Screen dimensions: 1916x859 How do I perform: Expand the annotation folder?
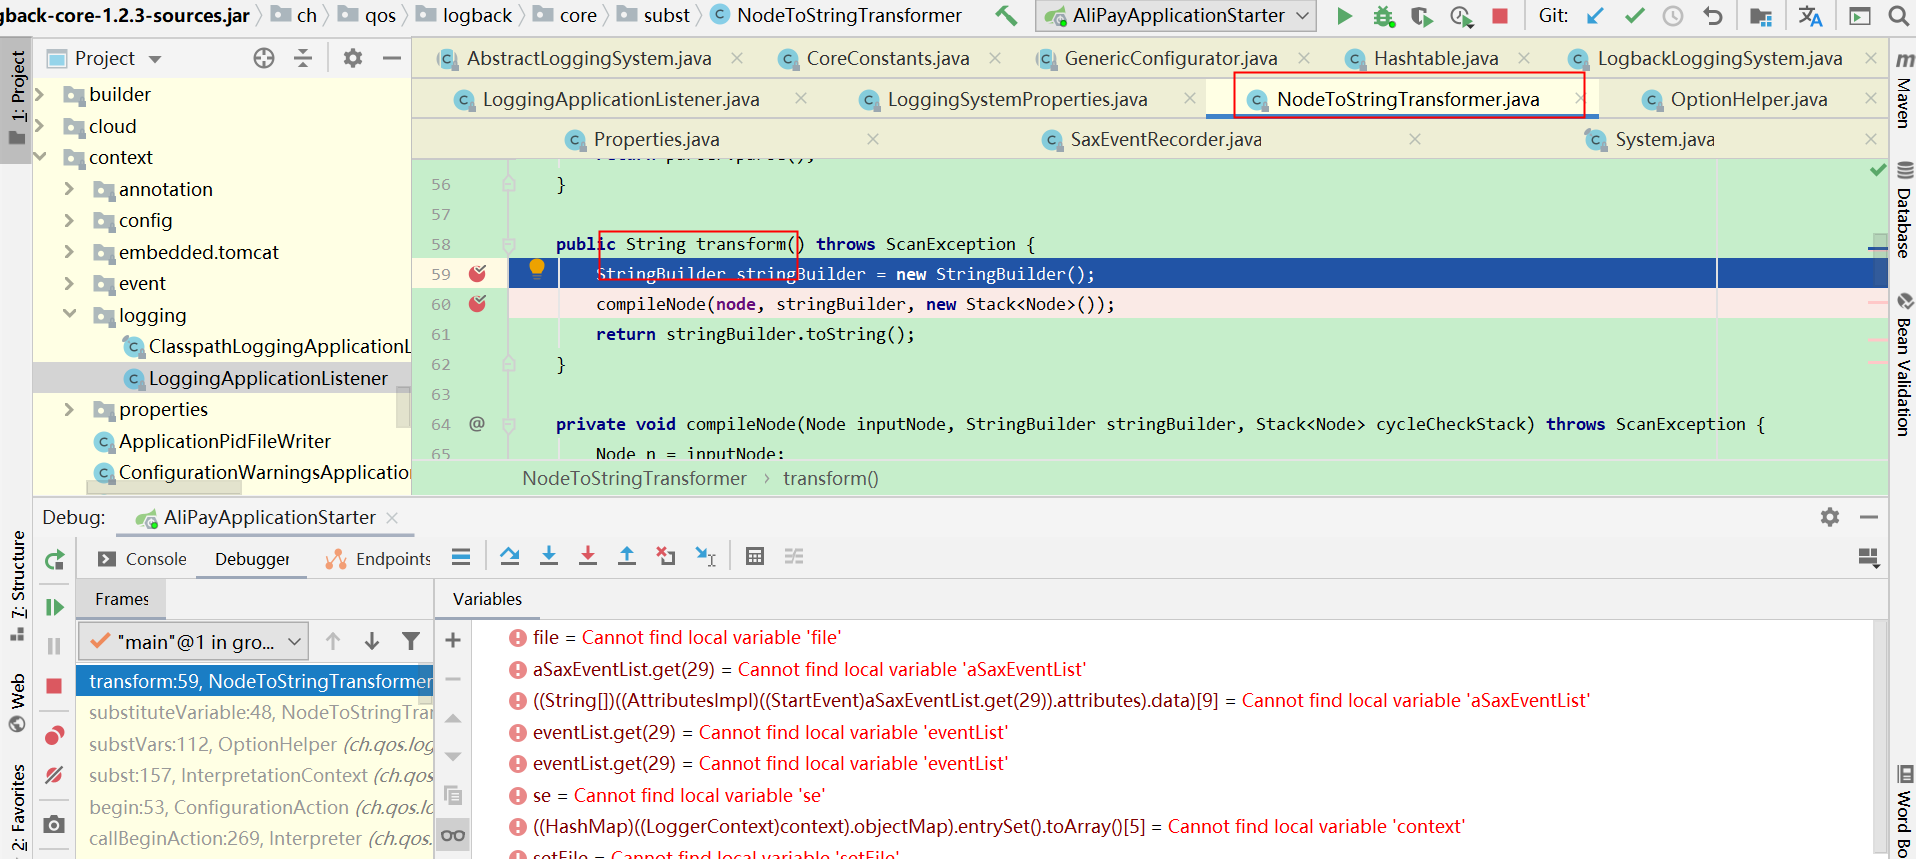click(x=69, y=189)
